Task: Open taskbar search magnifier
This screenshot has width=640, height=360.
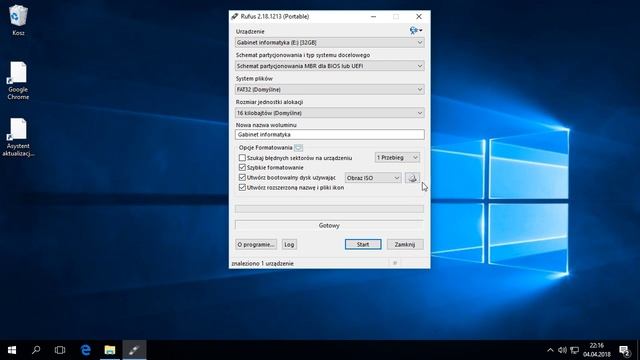Action: coord(36,350)
